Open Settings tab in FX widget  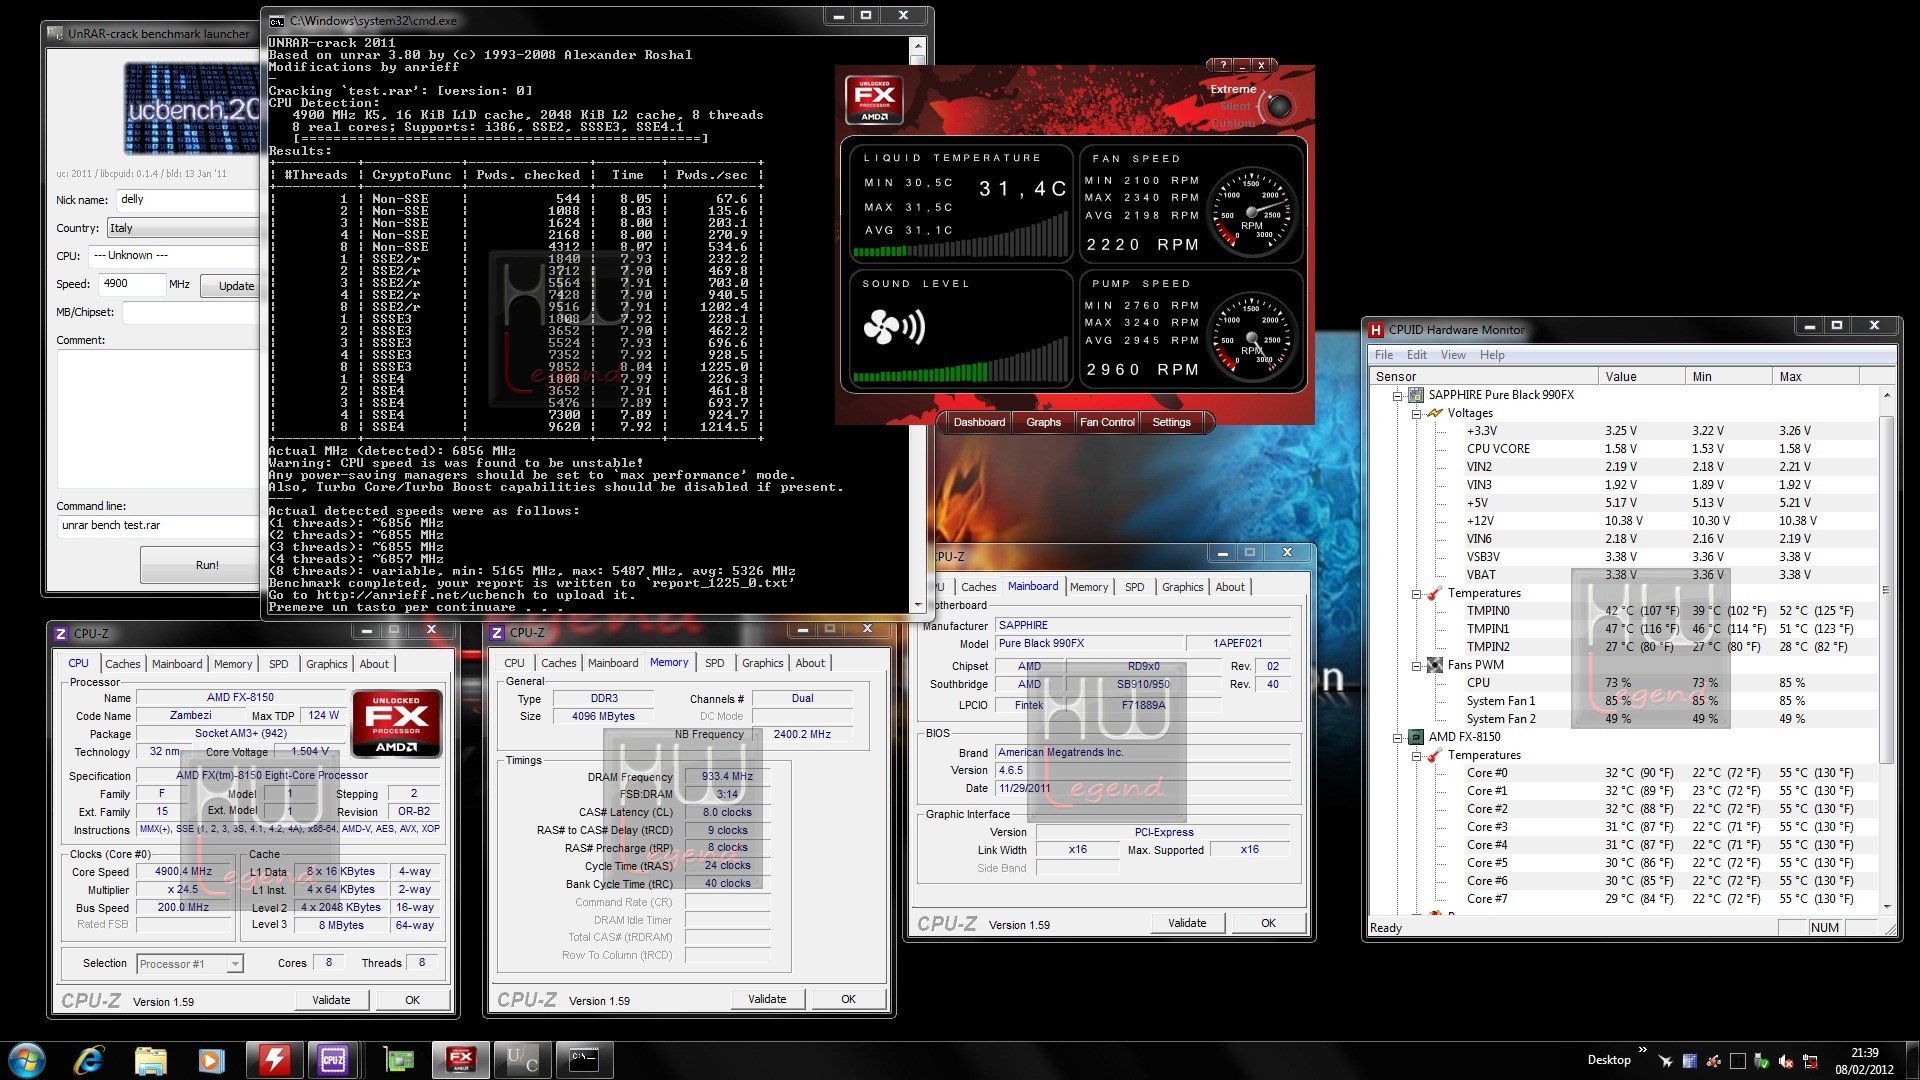point(1171,422)
